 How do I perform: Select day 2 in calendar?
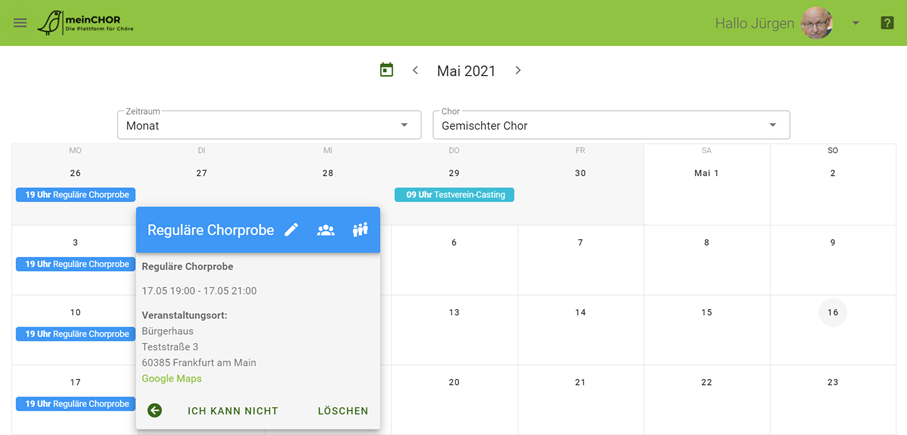tap(832, 174)
